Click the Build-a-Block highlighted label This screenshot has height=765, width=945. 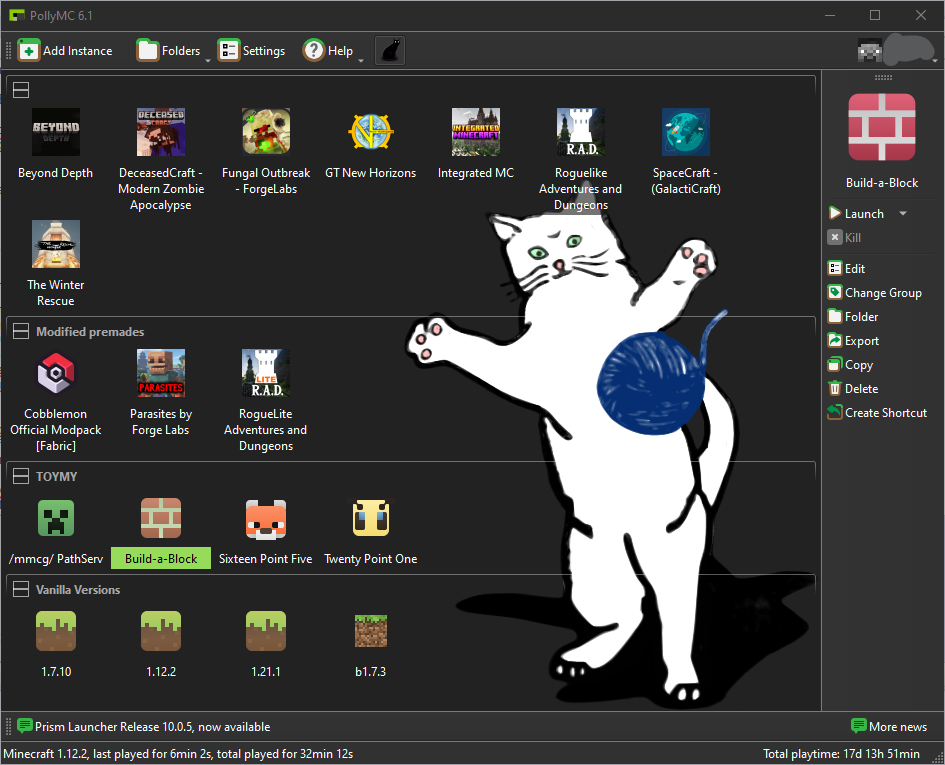[x=161, y=558]
